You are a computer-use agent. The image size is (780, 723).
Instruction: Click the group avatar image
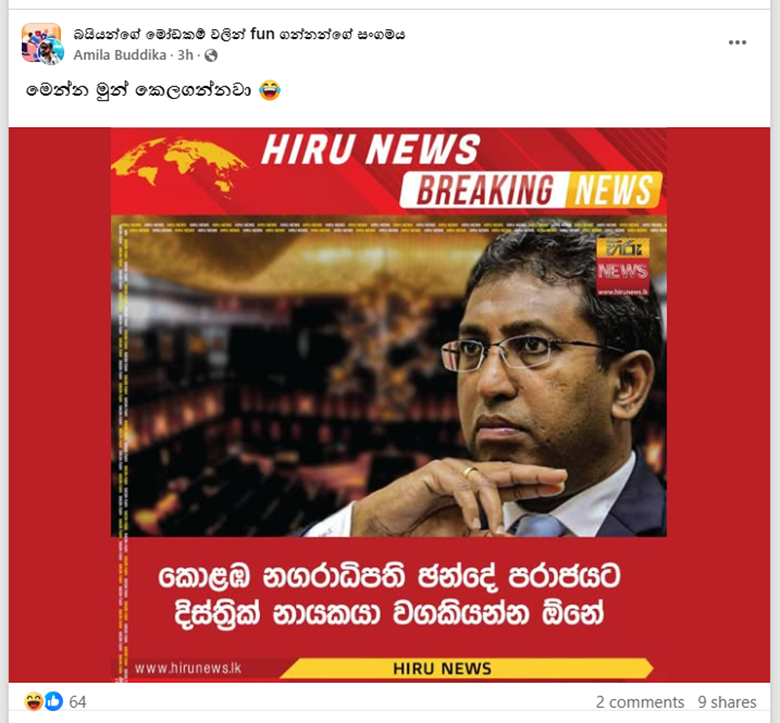click(x=42, y=43)
